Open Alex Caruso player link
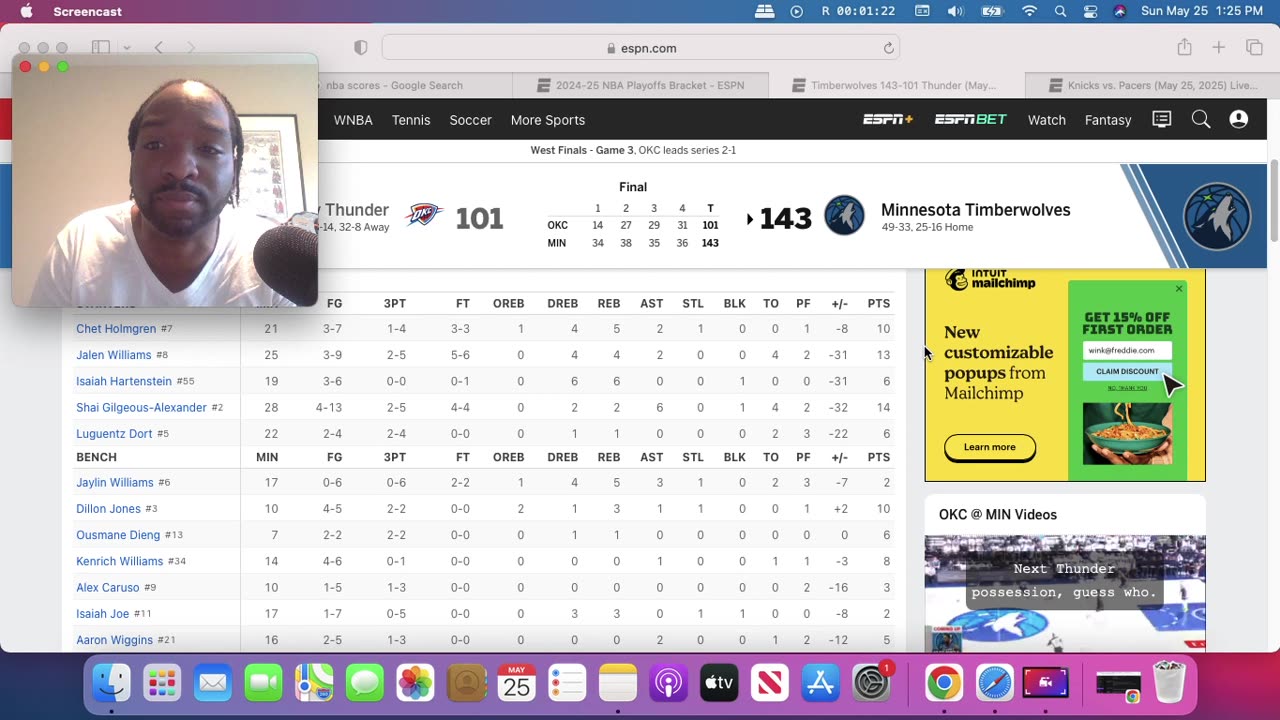Viewport: 1280px width, 720px height. pos(108,588)
